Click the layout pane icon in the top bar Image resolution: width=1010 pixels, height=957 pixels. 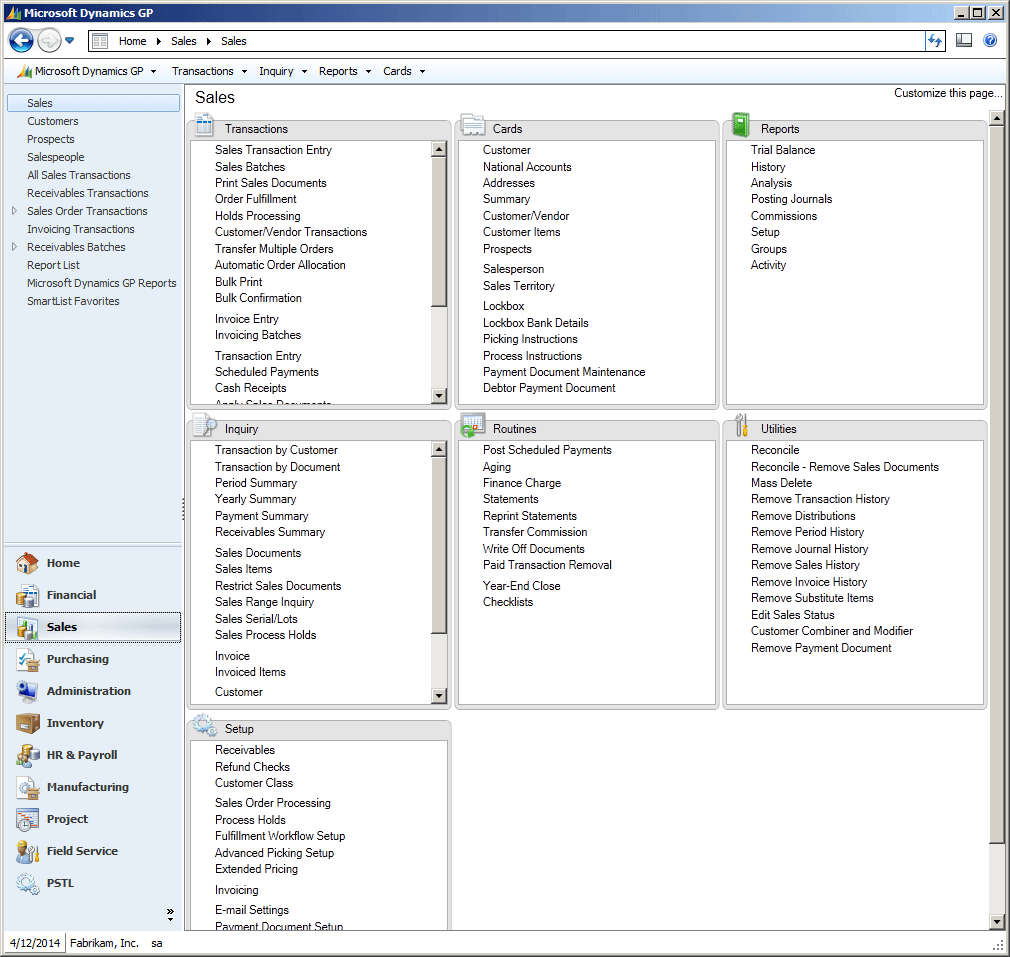click(x=964, y=41)
